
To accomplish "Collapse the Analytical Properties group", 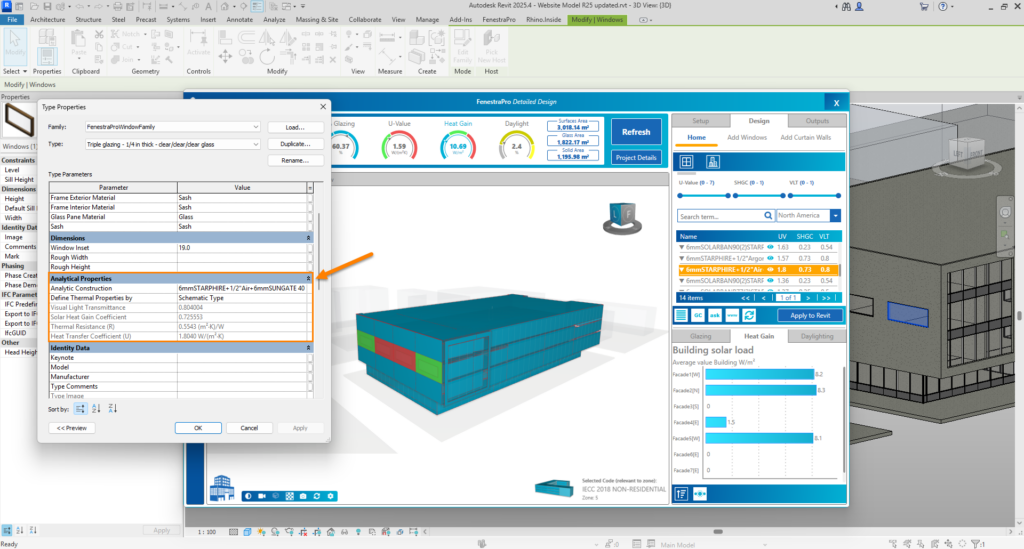I will (308, 279).
